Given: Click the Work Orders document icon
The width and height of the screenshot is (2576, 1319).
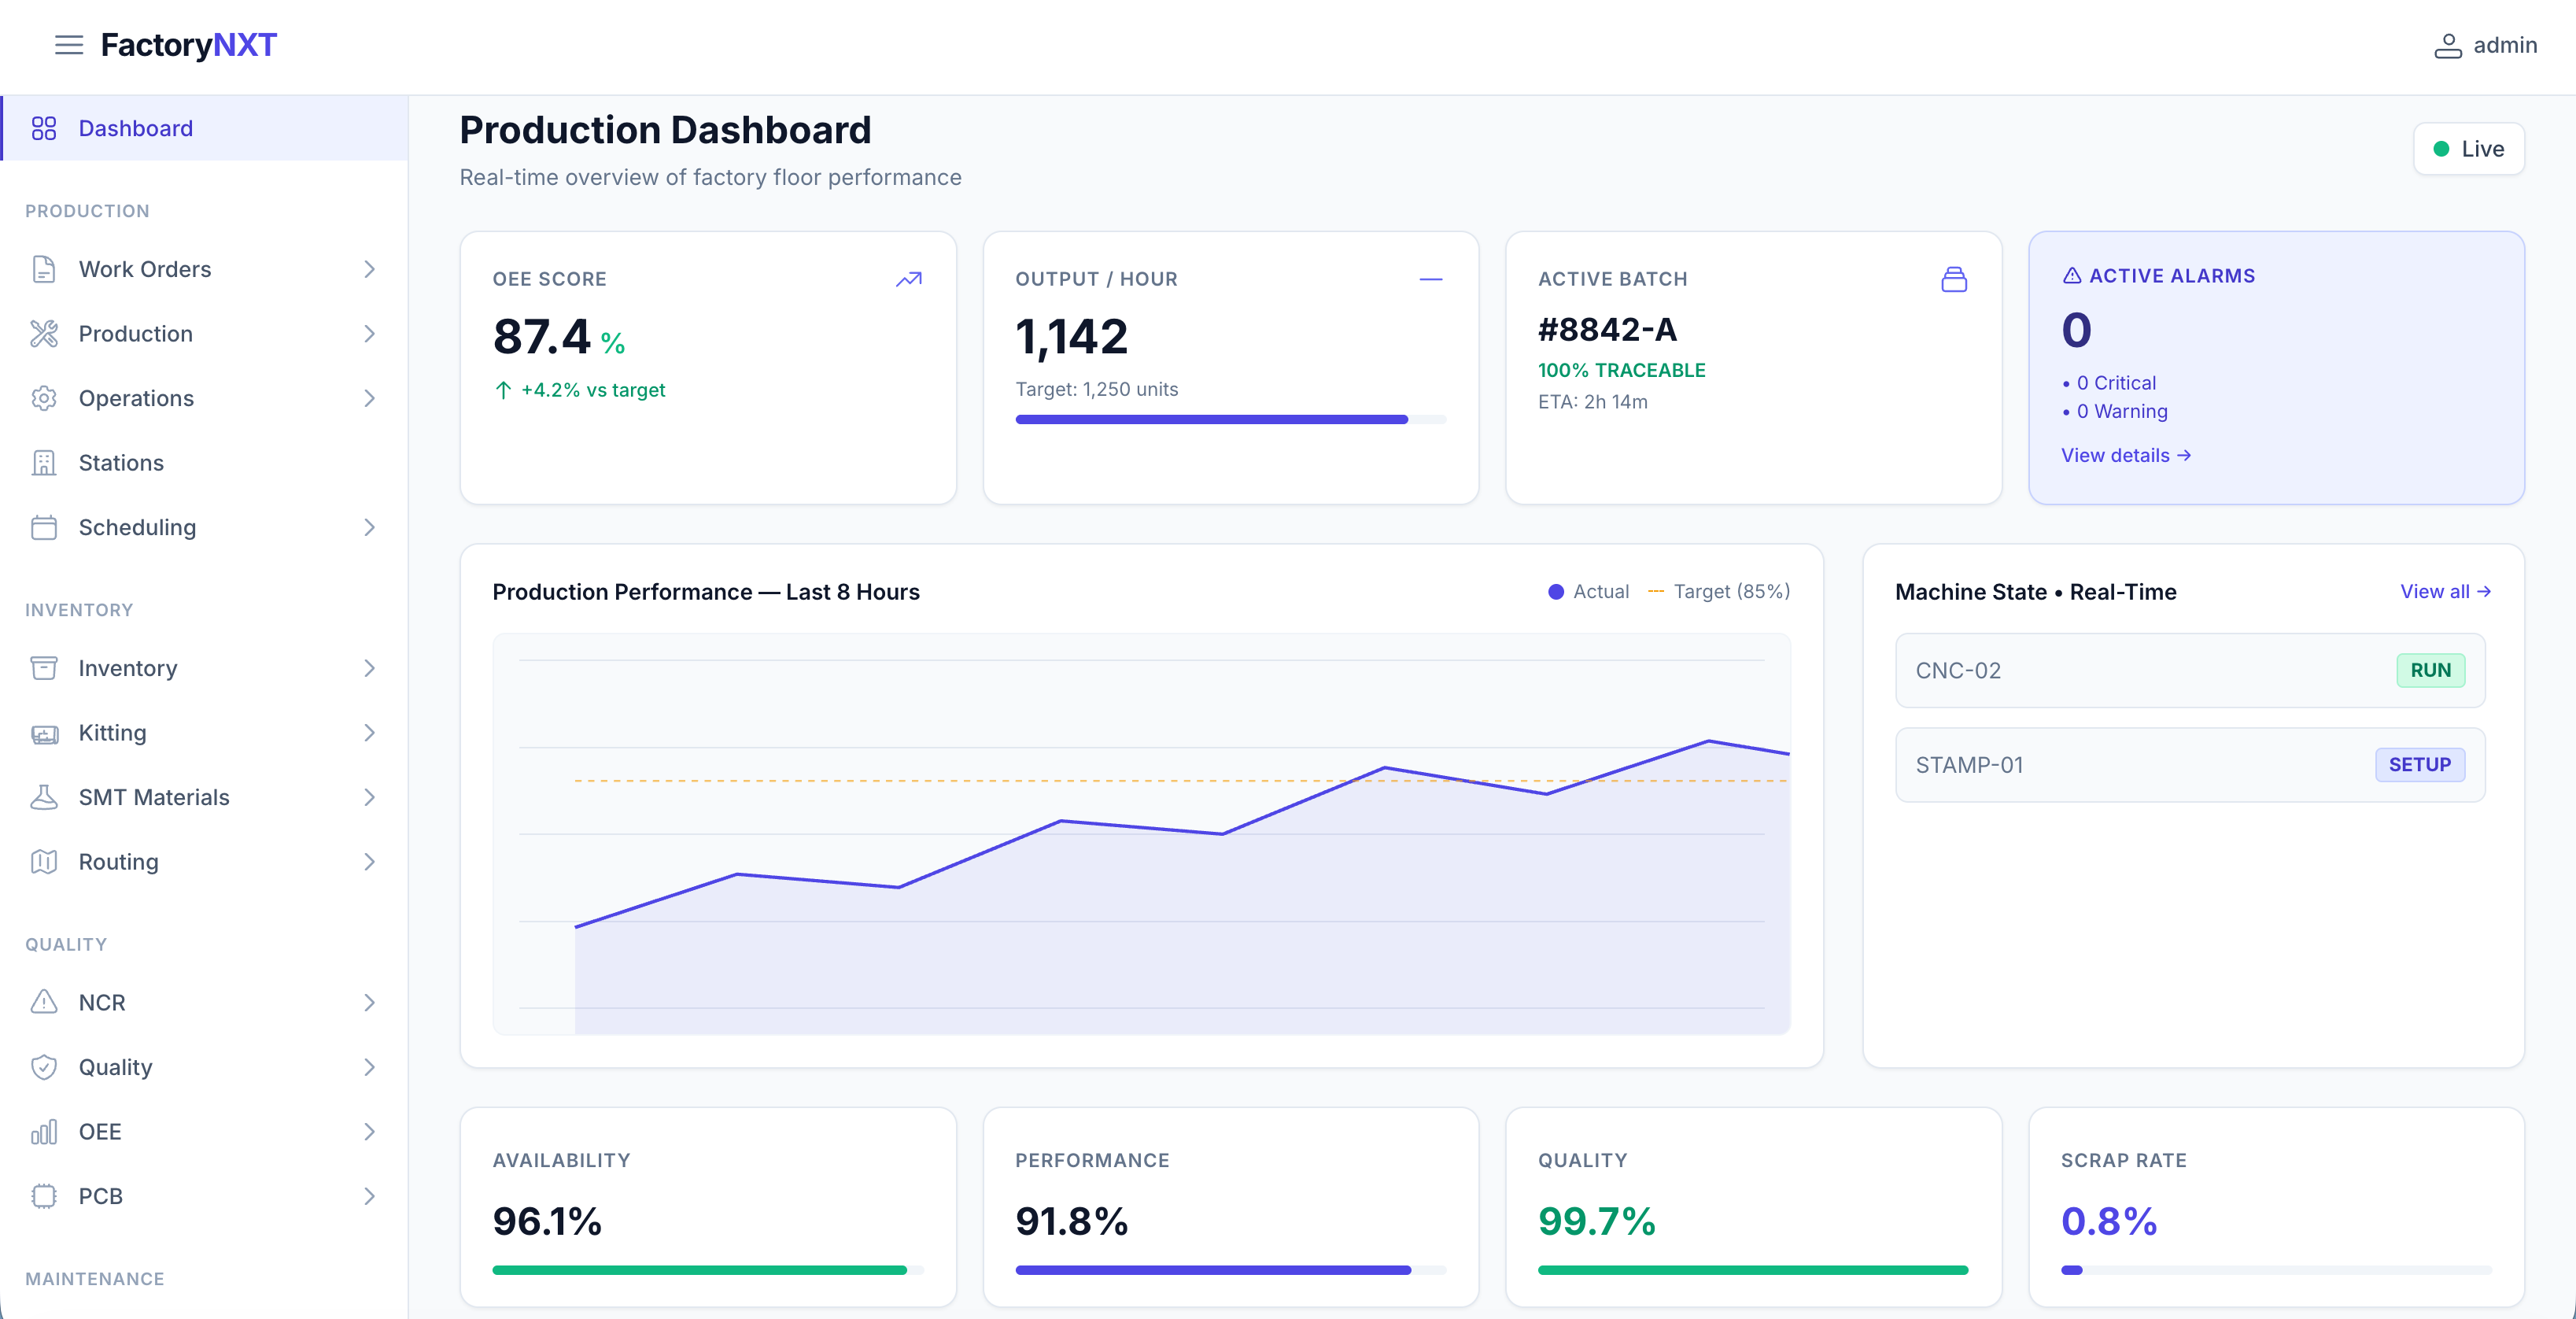Looking at the screenshot, I should tap(44, 269).
